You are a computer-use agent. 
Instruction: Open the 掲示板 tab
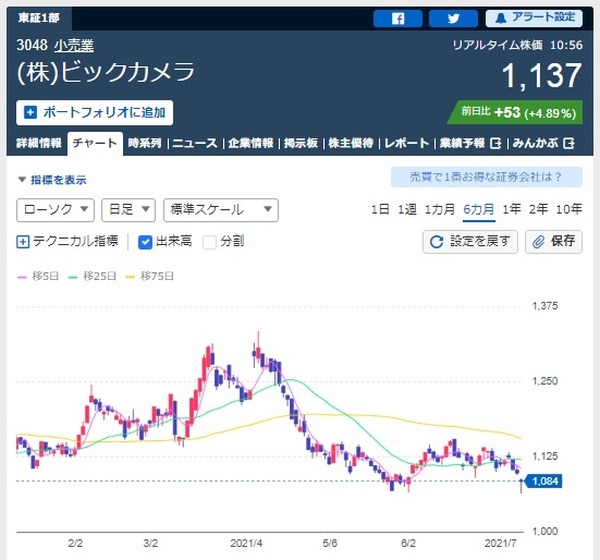[x=301, y=143]
